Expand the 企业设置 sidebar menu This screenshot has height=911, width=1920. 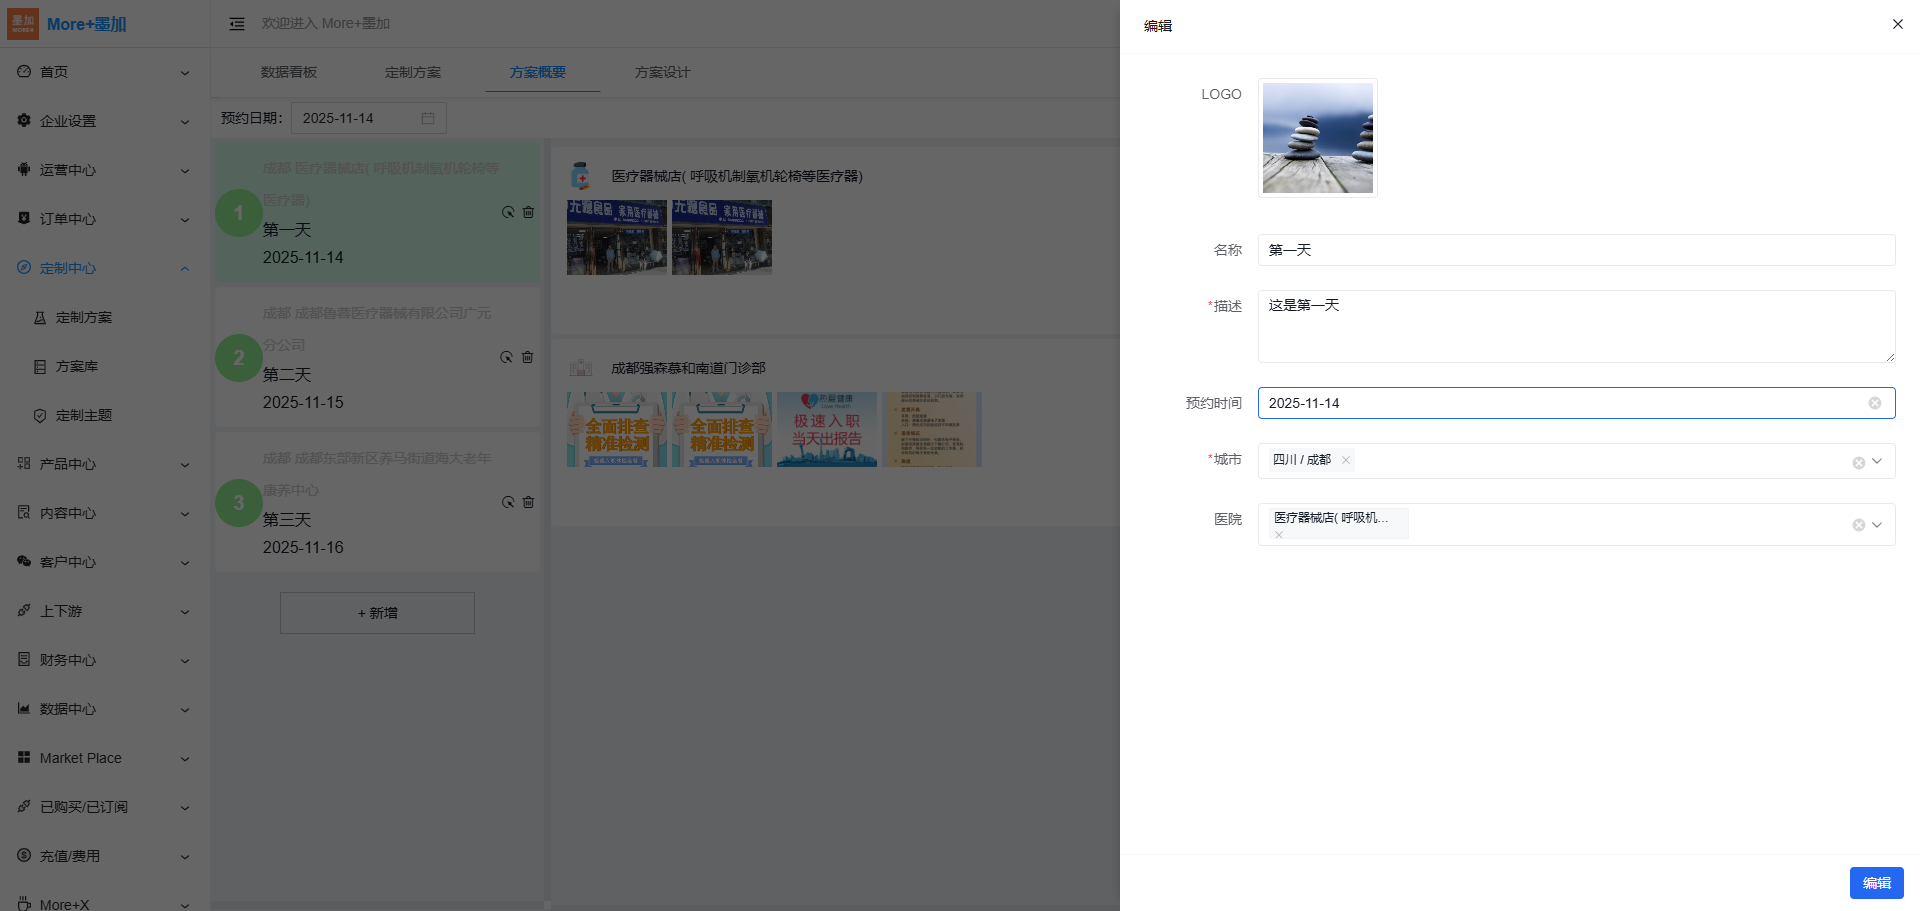coord(104,121)
